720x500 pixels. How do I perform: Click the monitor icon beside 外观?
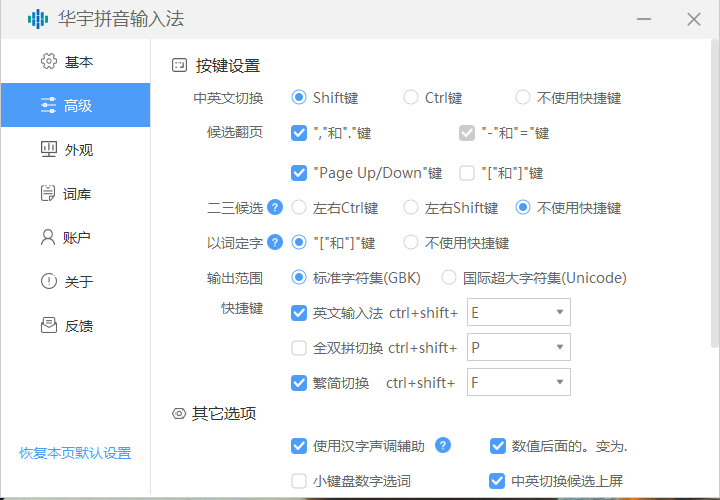[48, 150]
